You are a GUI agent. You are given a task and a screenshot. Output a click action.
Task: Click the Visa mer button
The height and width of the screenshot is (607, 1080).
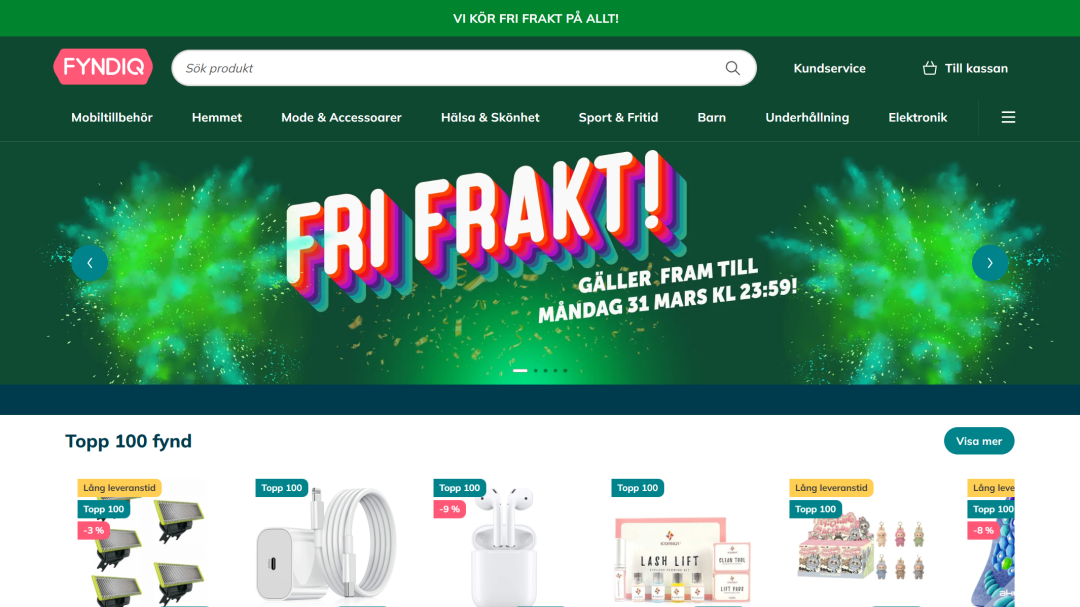point(979,441)
